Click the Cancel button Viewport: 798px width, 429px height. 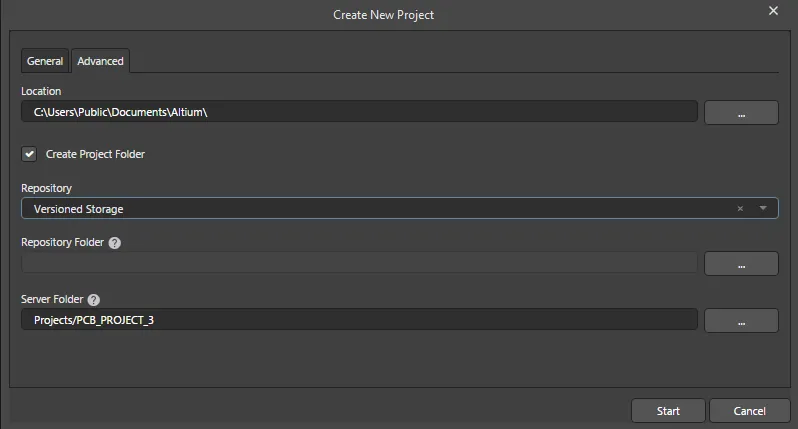[x=749, y=411]
